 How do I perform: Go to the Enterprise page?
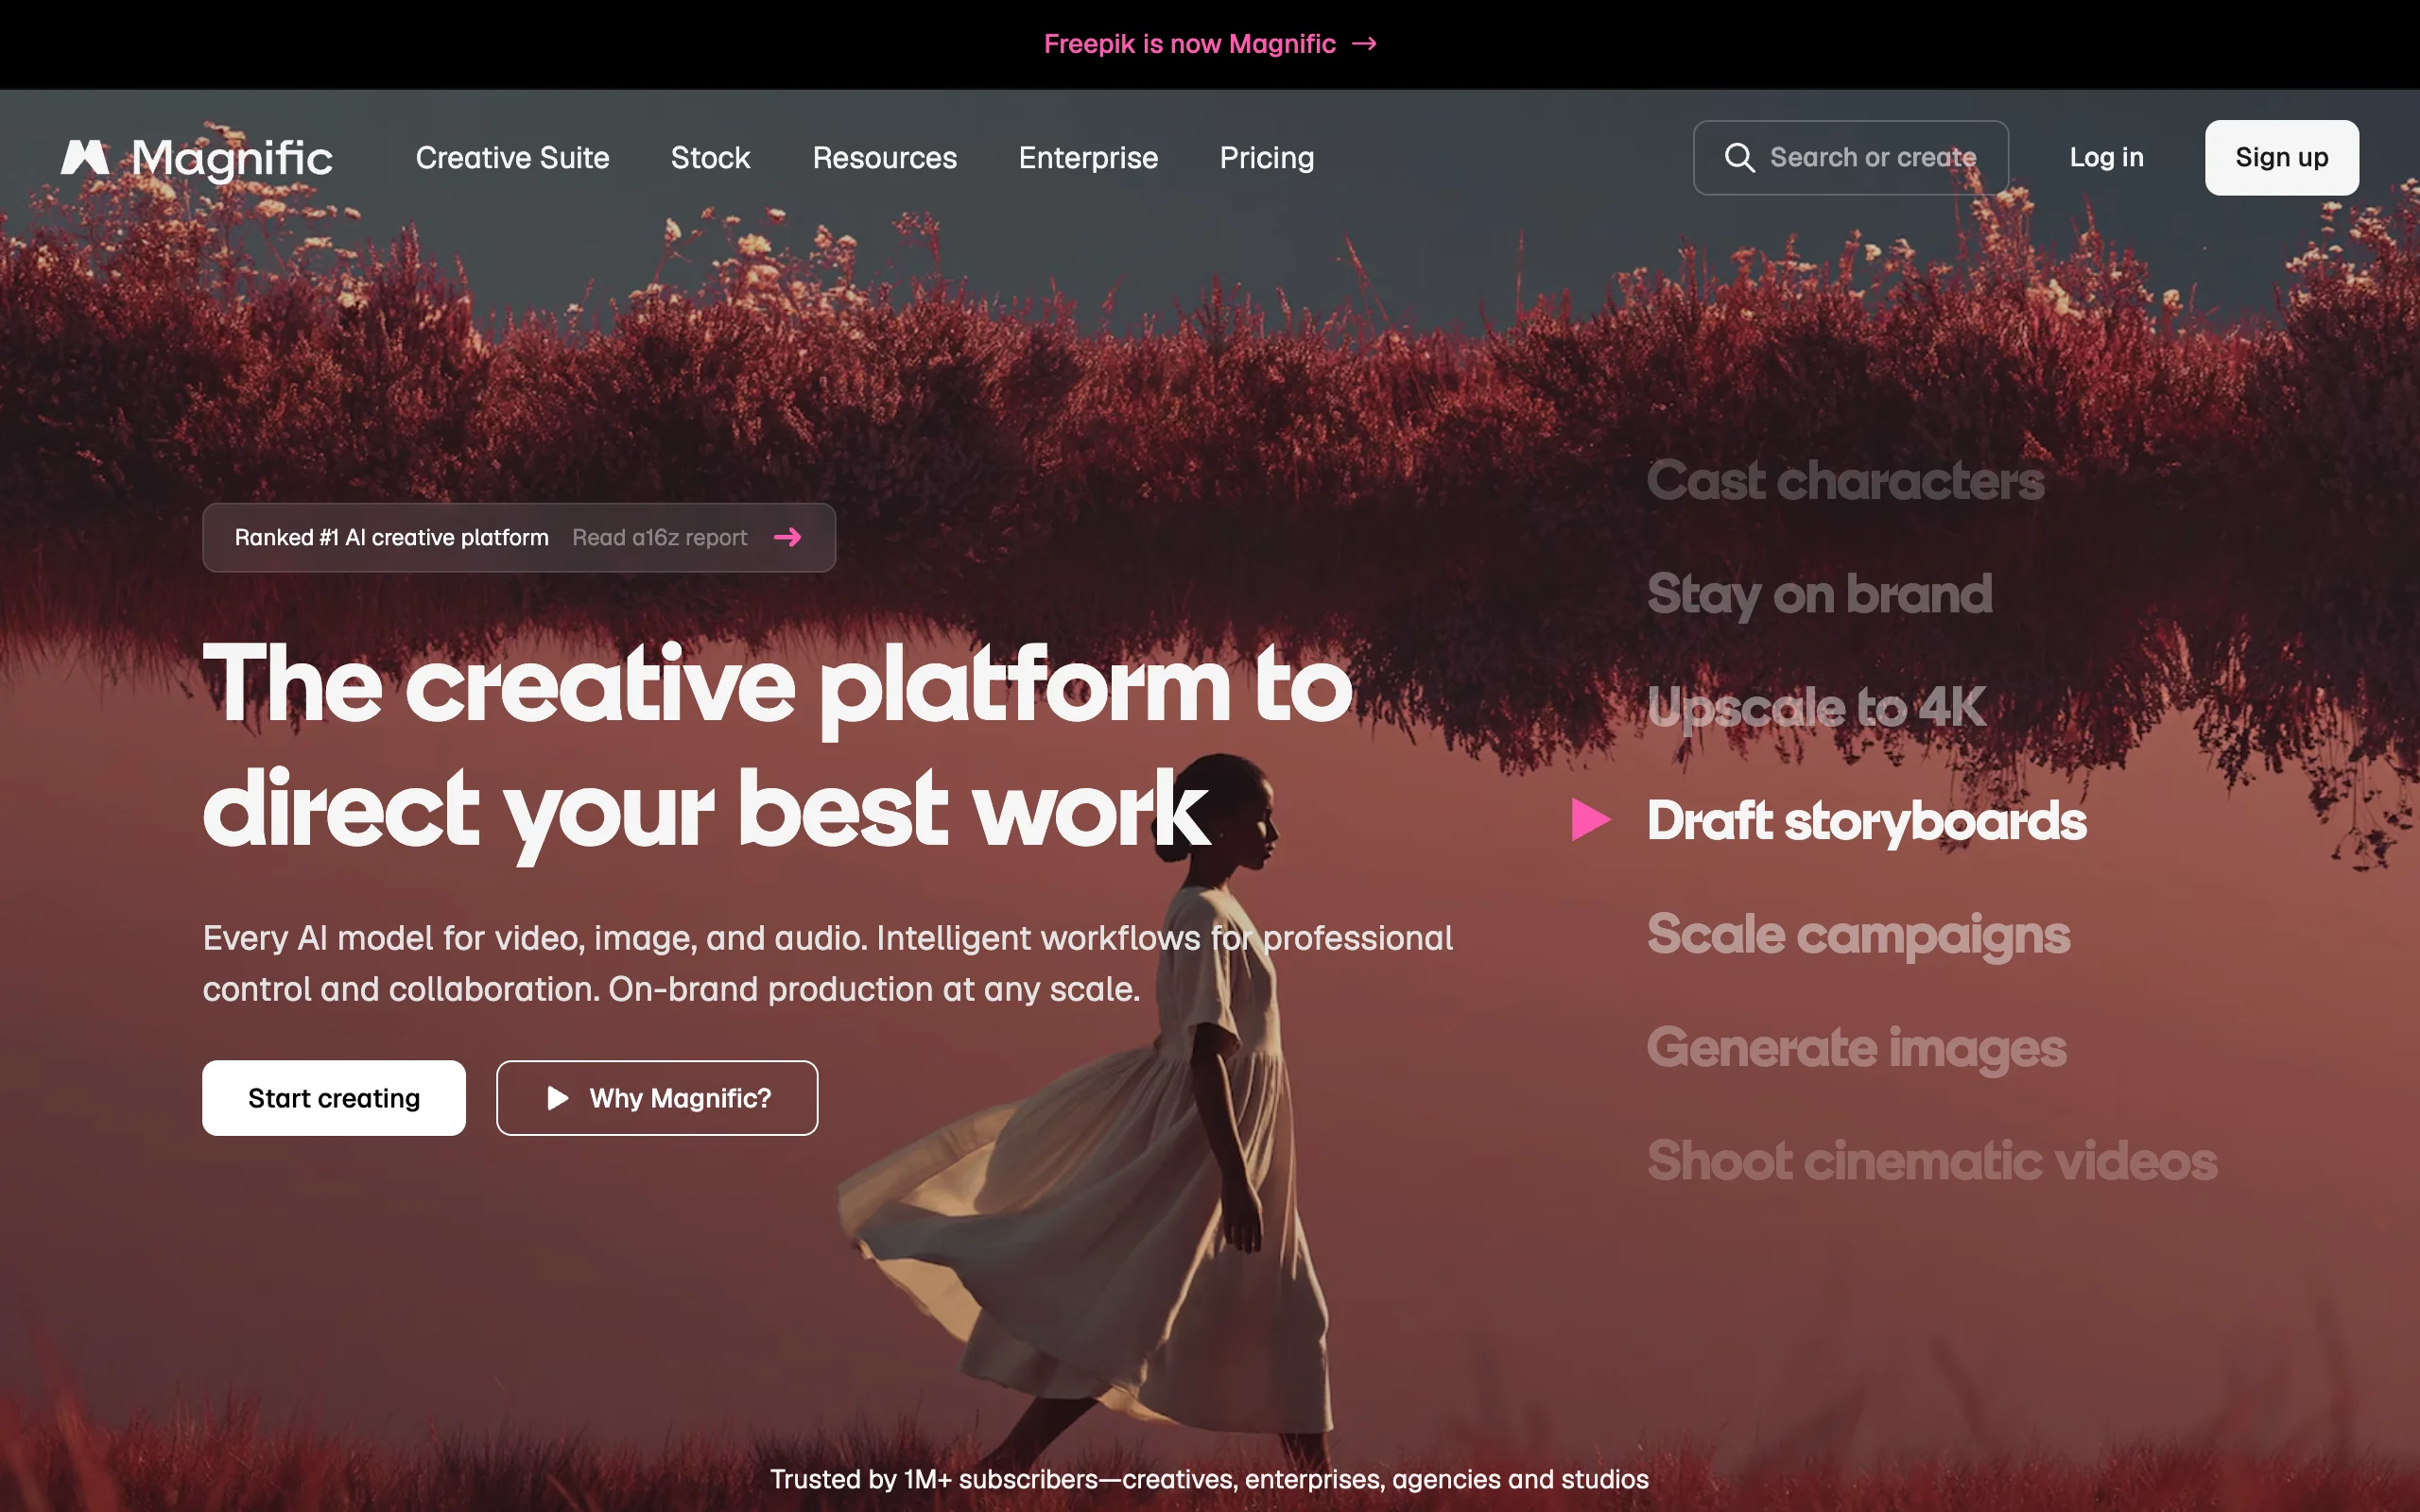click(x=1088, y=157)
